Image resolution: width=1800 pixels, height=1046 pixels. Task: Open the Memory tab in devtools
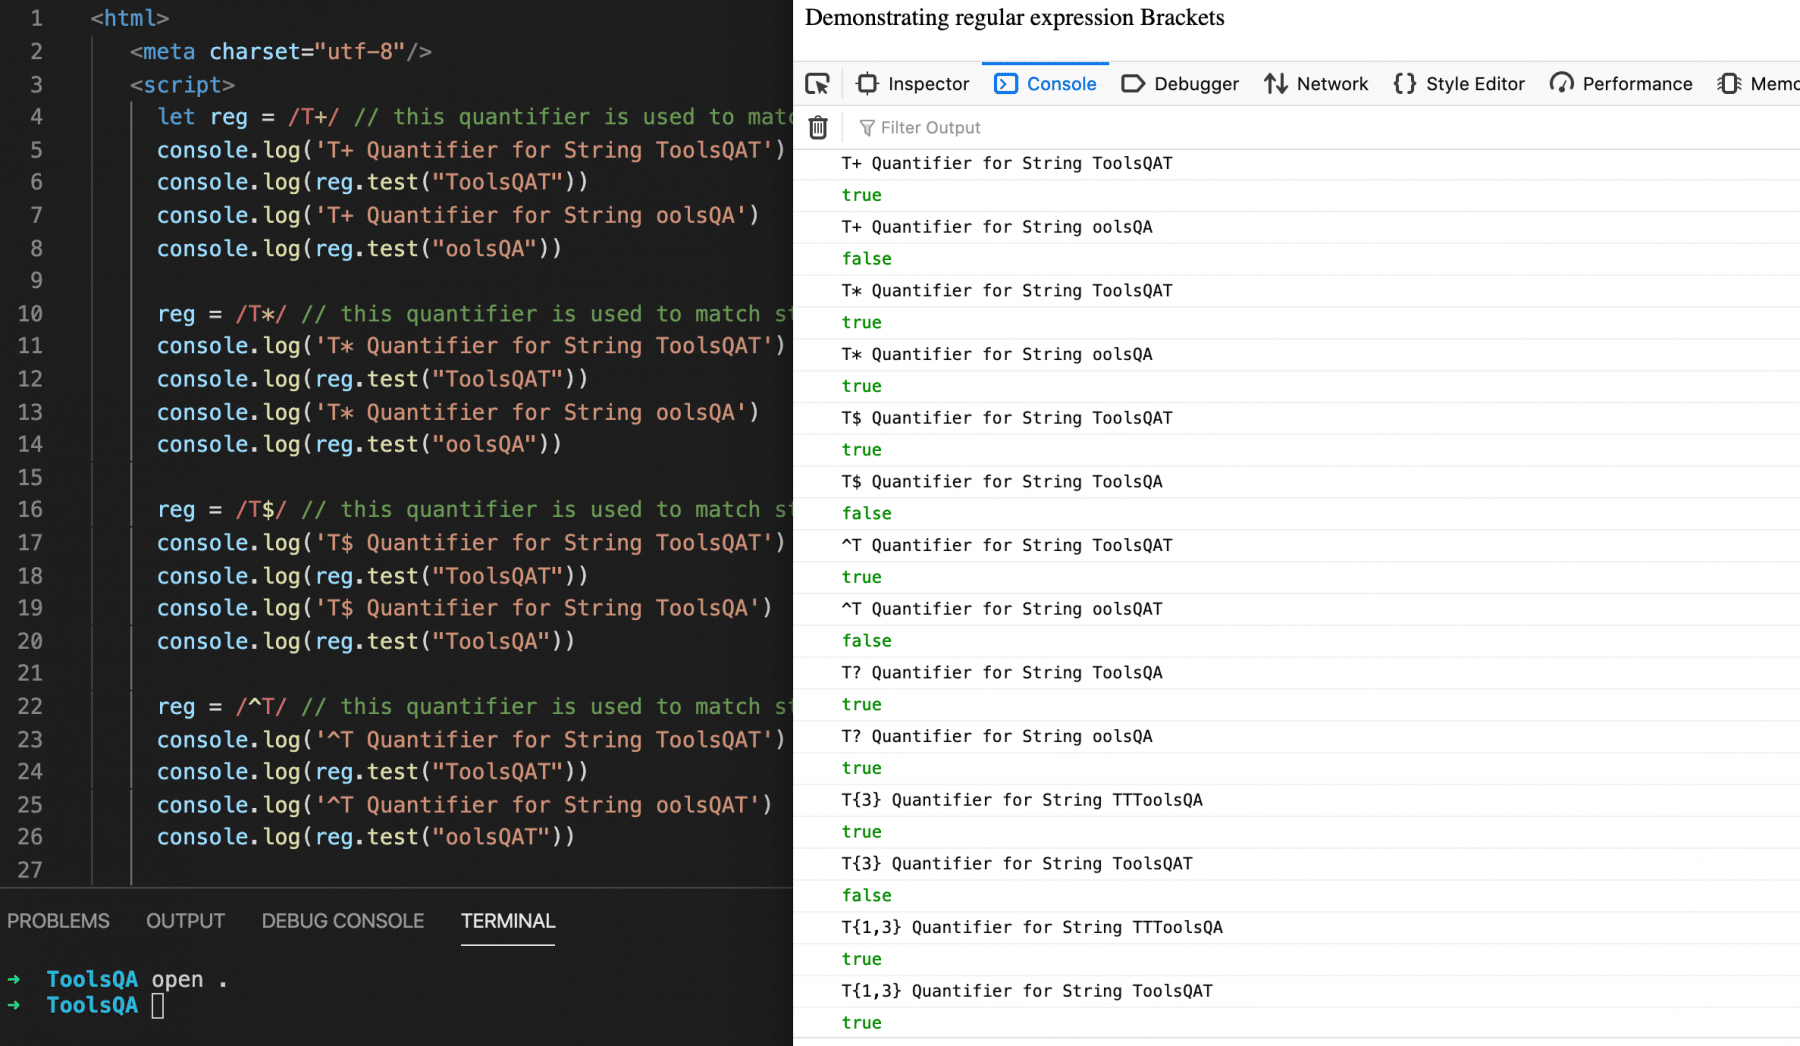1759,84
